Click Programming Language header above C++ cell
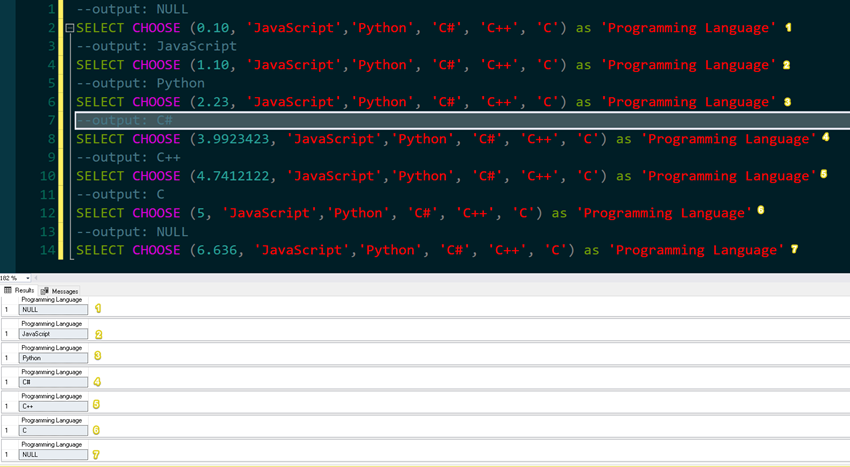 pyautogui.click(x=51, y=396)
